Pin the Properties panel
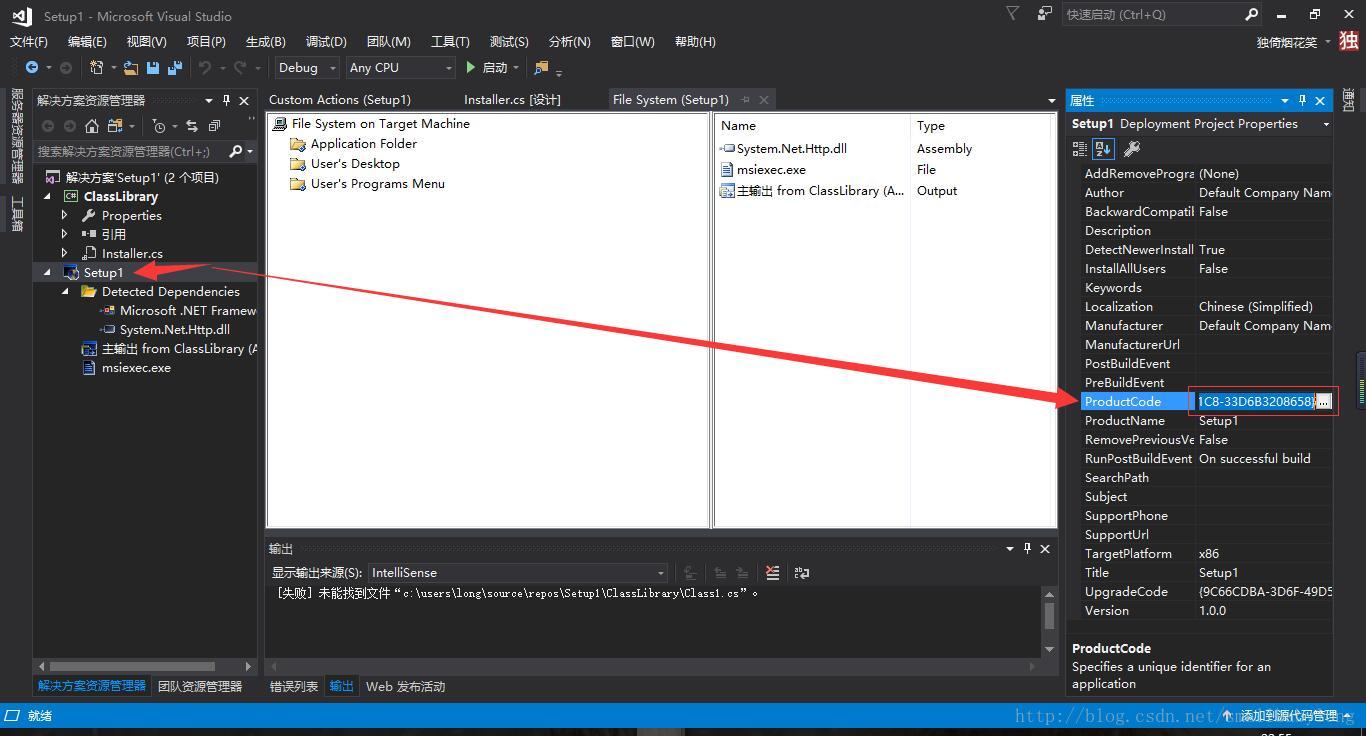1366x736 pixels. [1302, 100]
